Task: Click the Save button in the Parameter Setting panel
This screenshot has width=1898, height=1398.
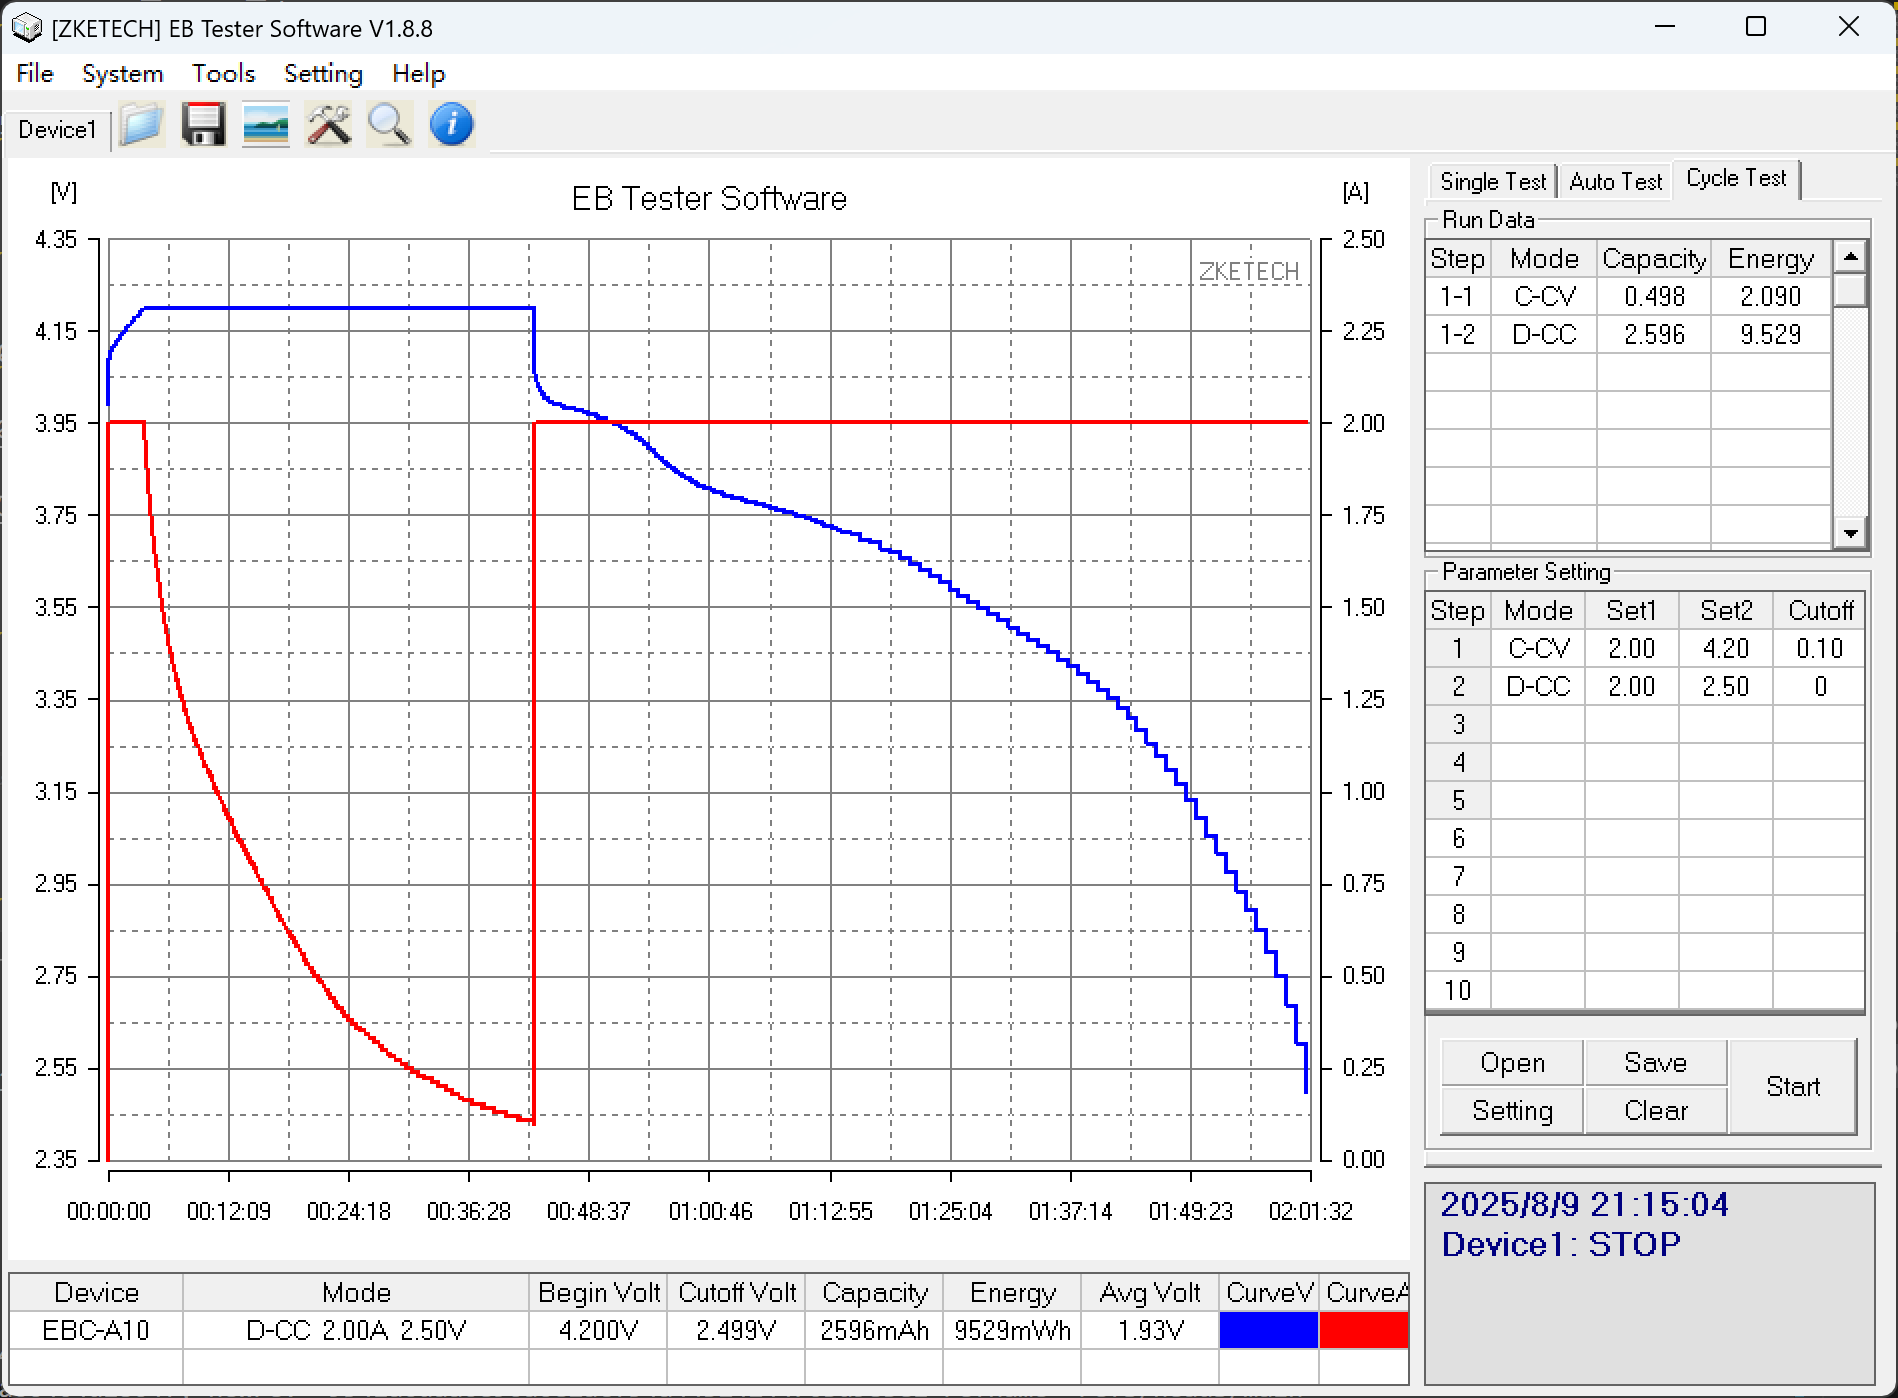Action: click(x=1656, y=1063)
